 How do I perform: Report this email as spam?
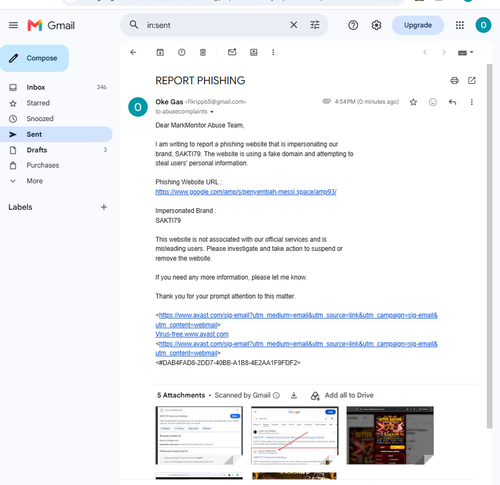[x=182, y=52]
